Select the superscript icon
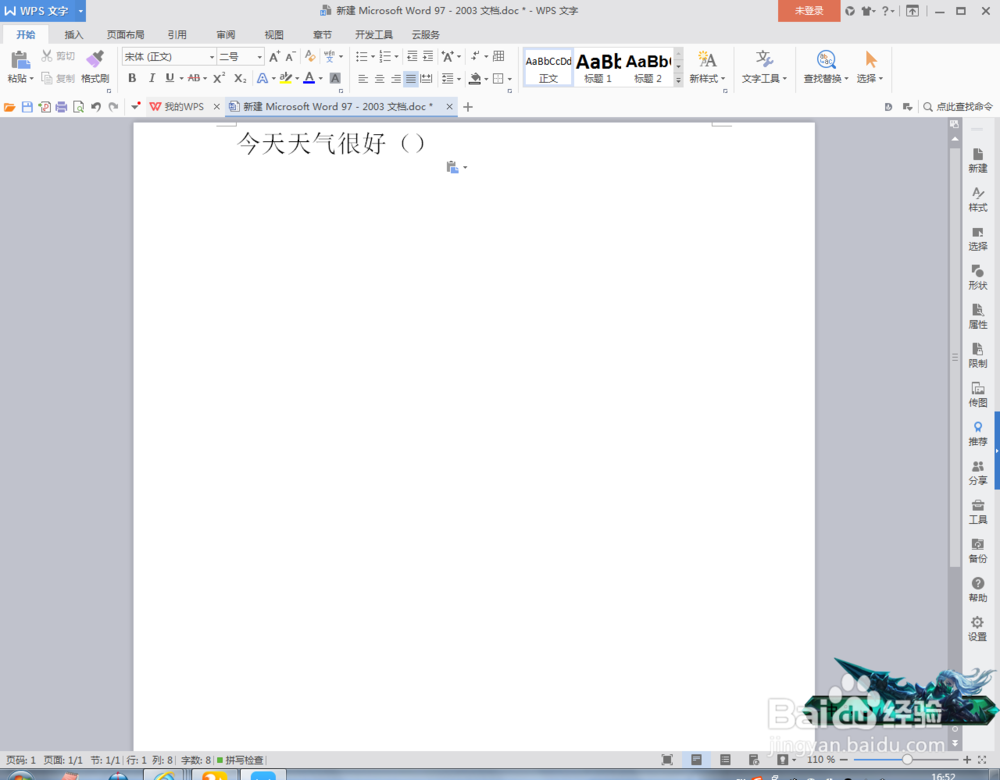1000x780 pixels. pyautogui.click(x=218, y=78)
